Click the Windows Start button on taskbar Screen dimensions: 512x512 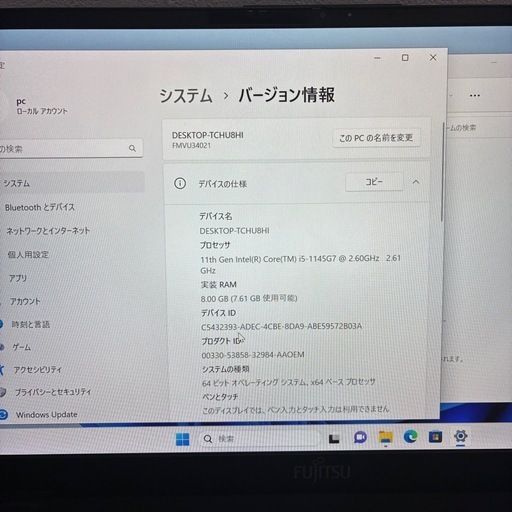click(x=182, y=439)
